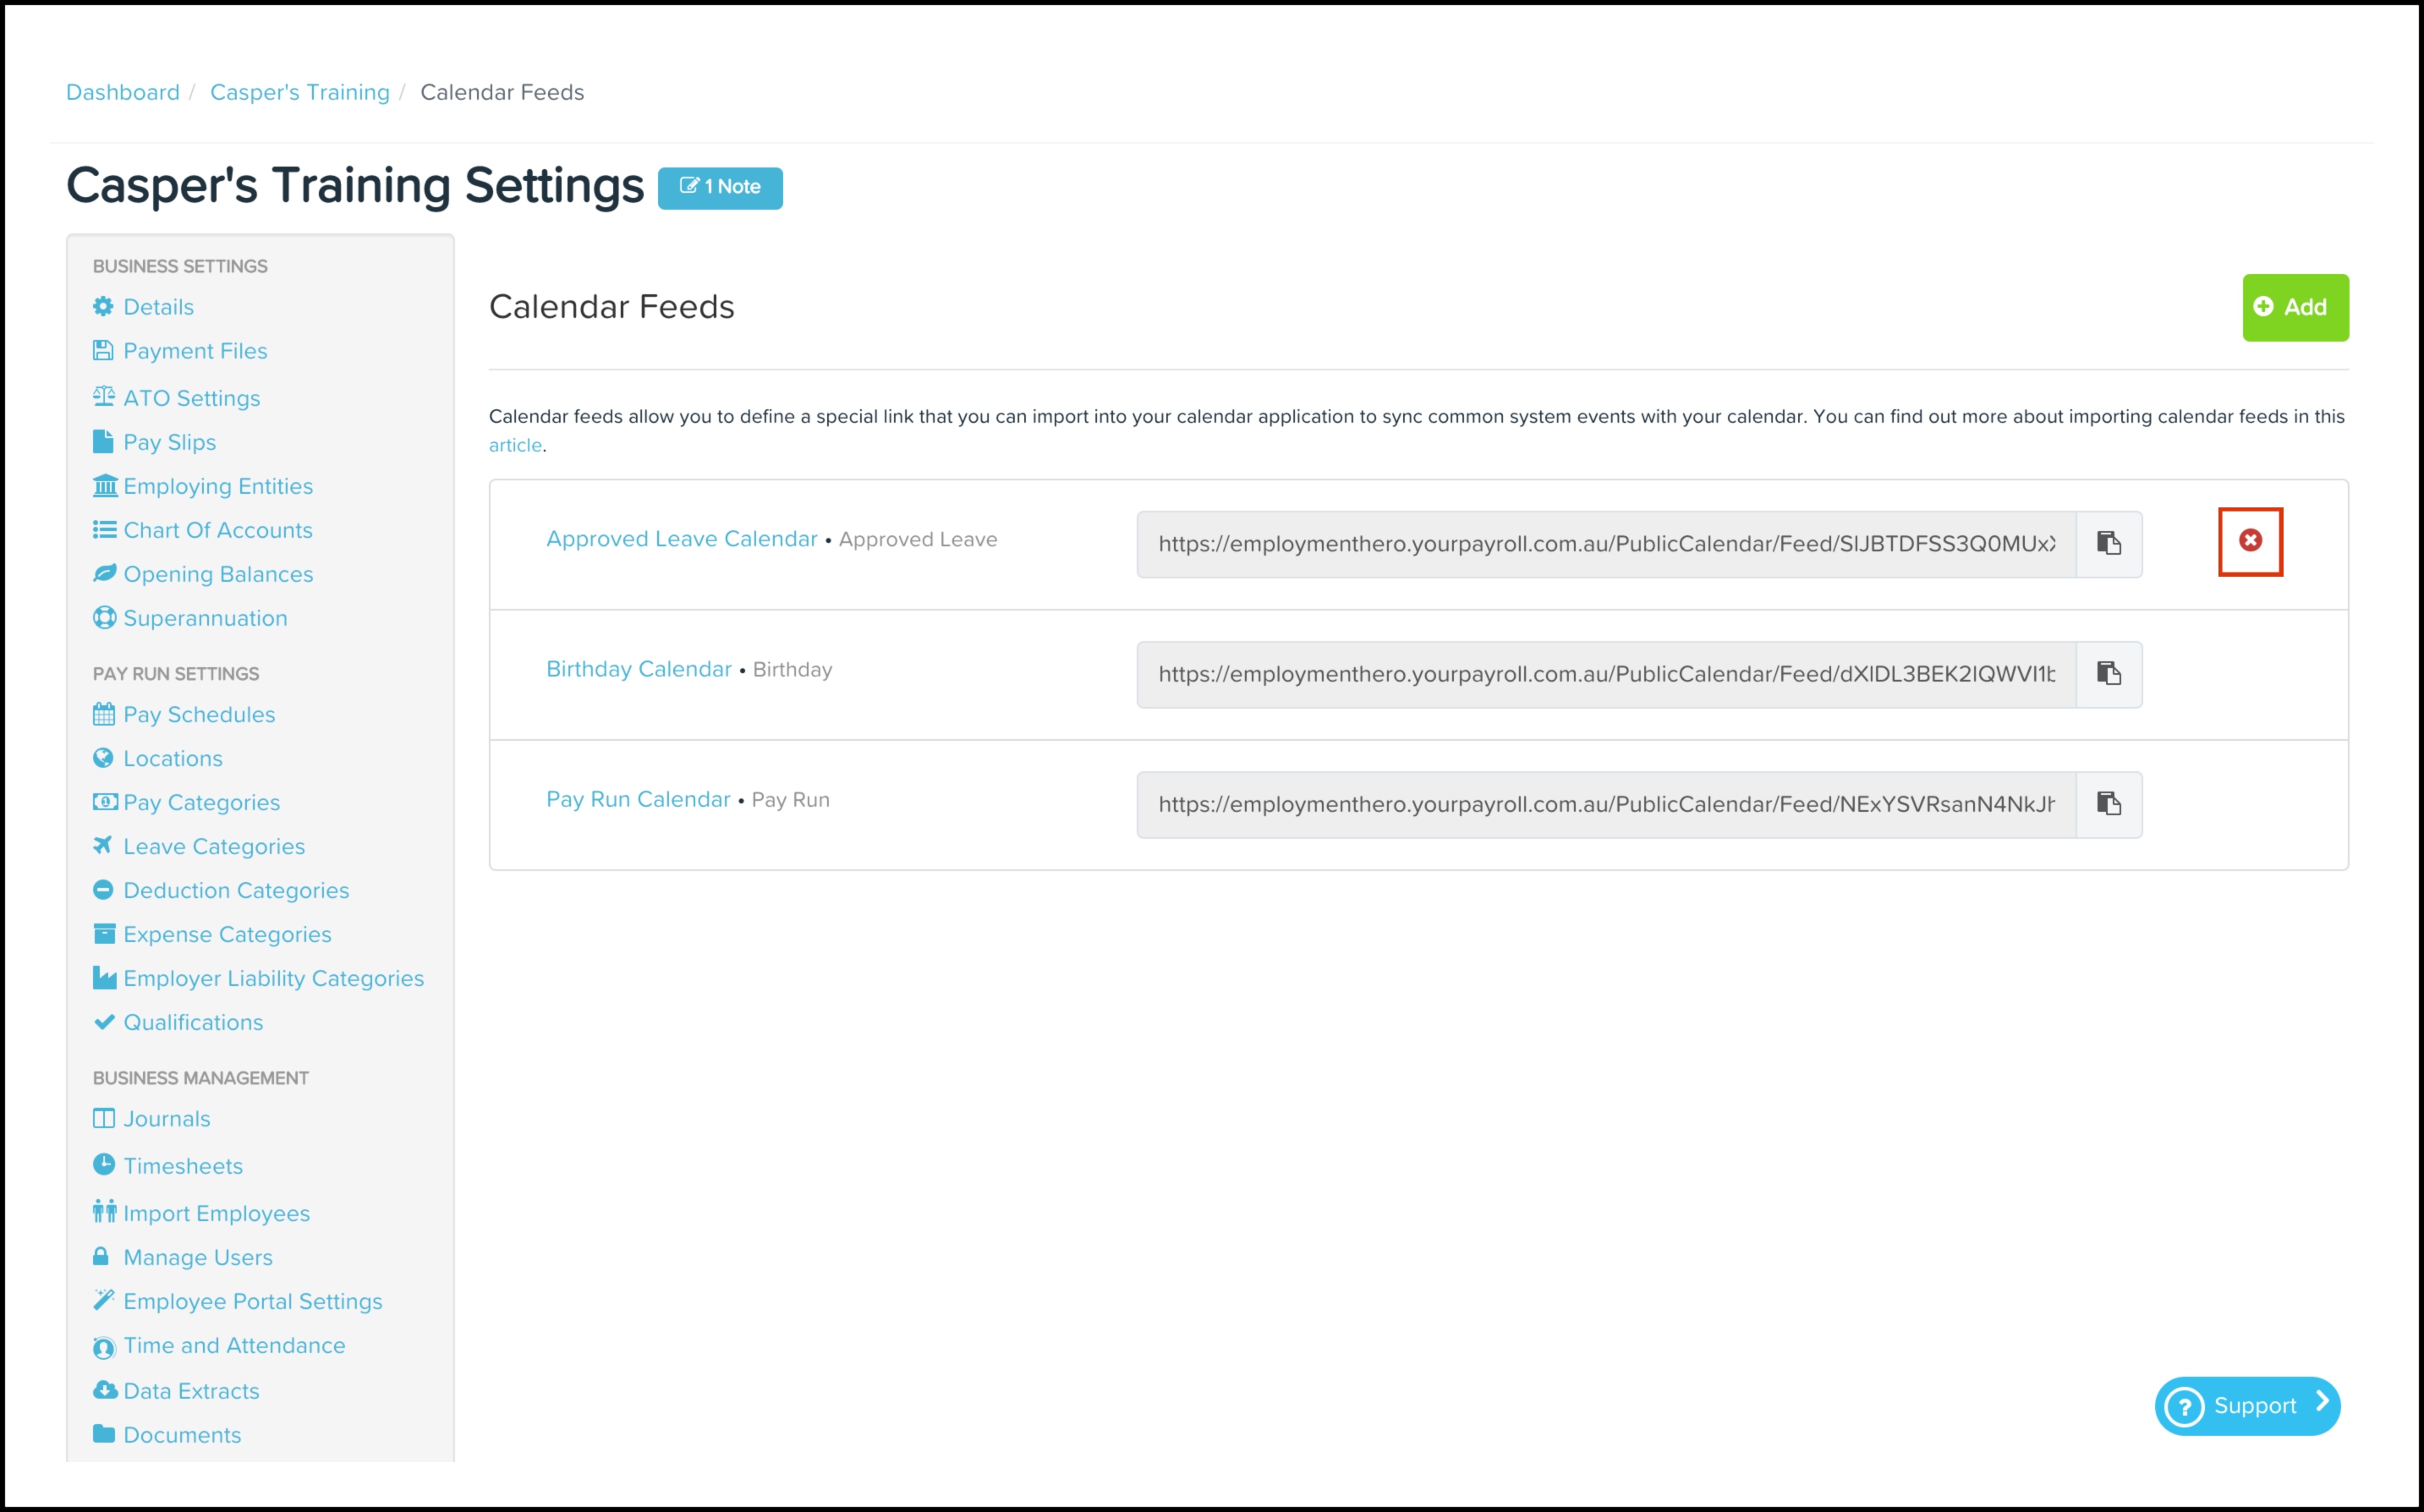This screenshot has width=2424, height=1512.
Task: Open the Birthday Calendar feed link
Action: pos(638,669)
